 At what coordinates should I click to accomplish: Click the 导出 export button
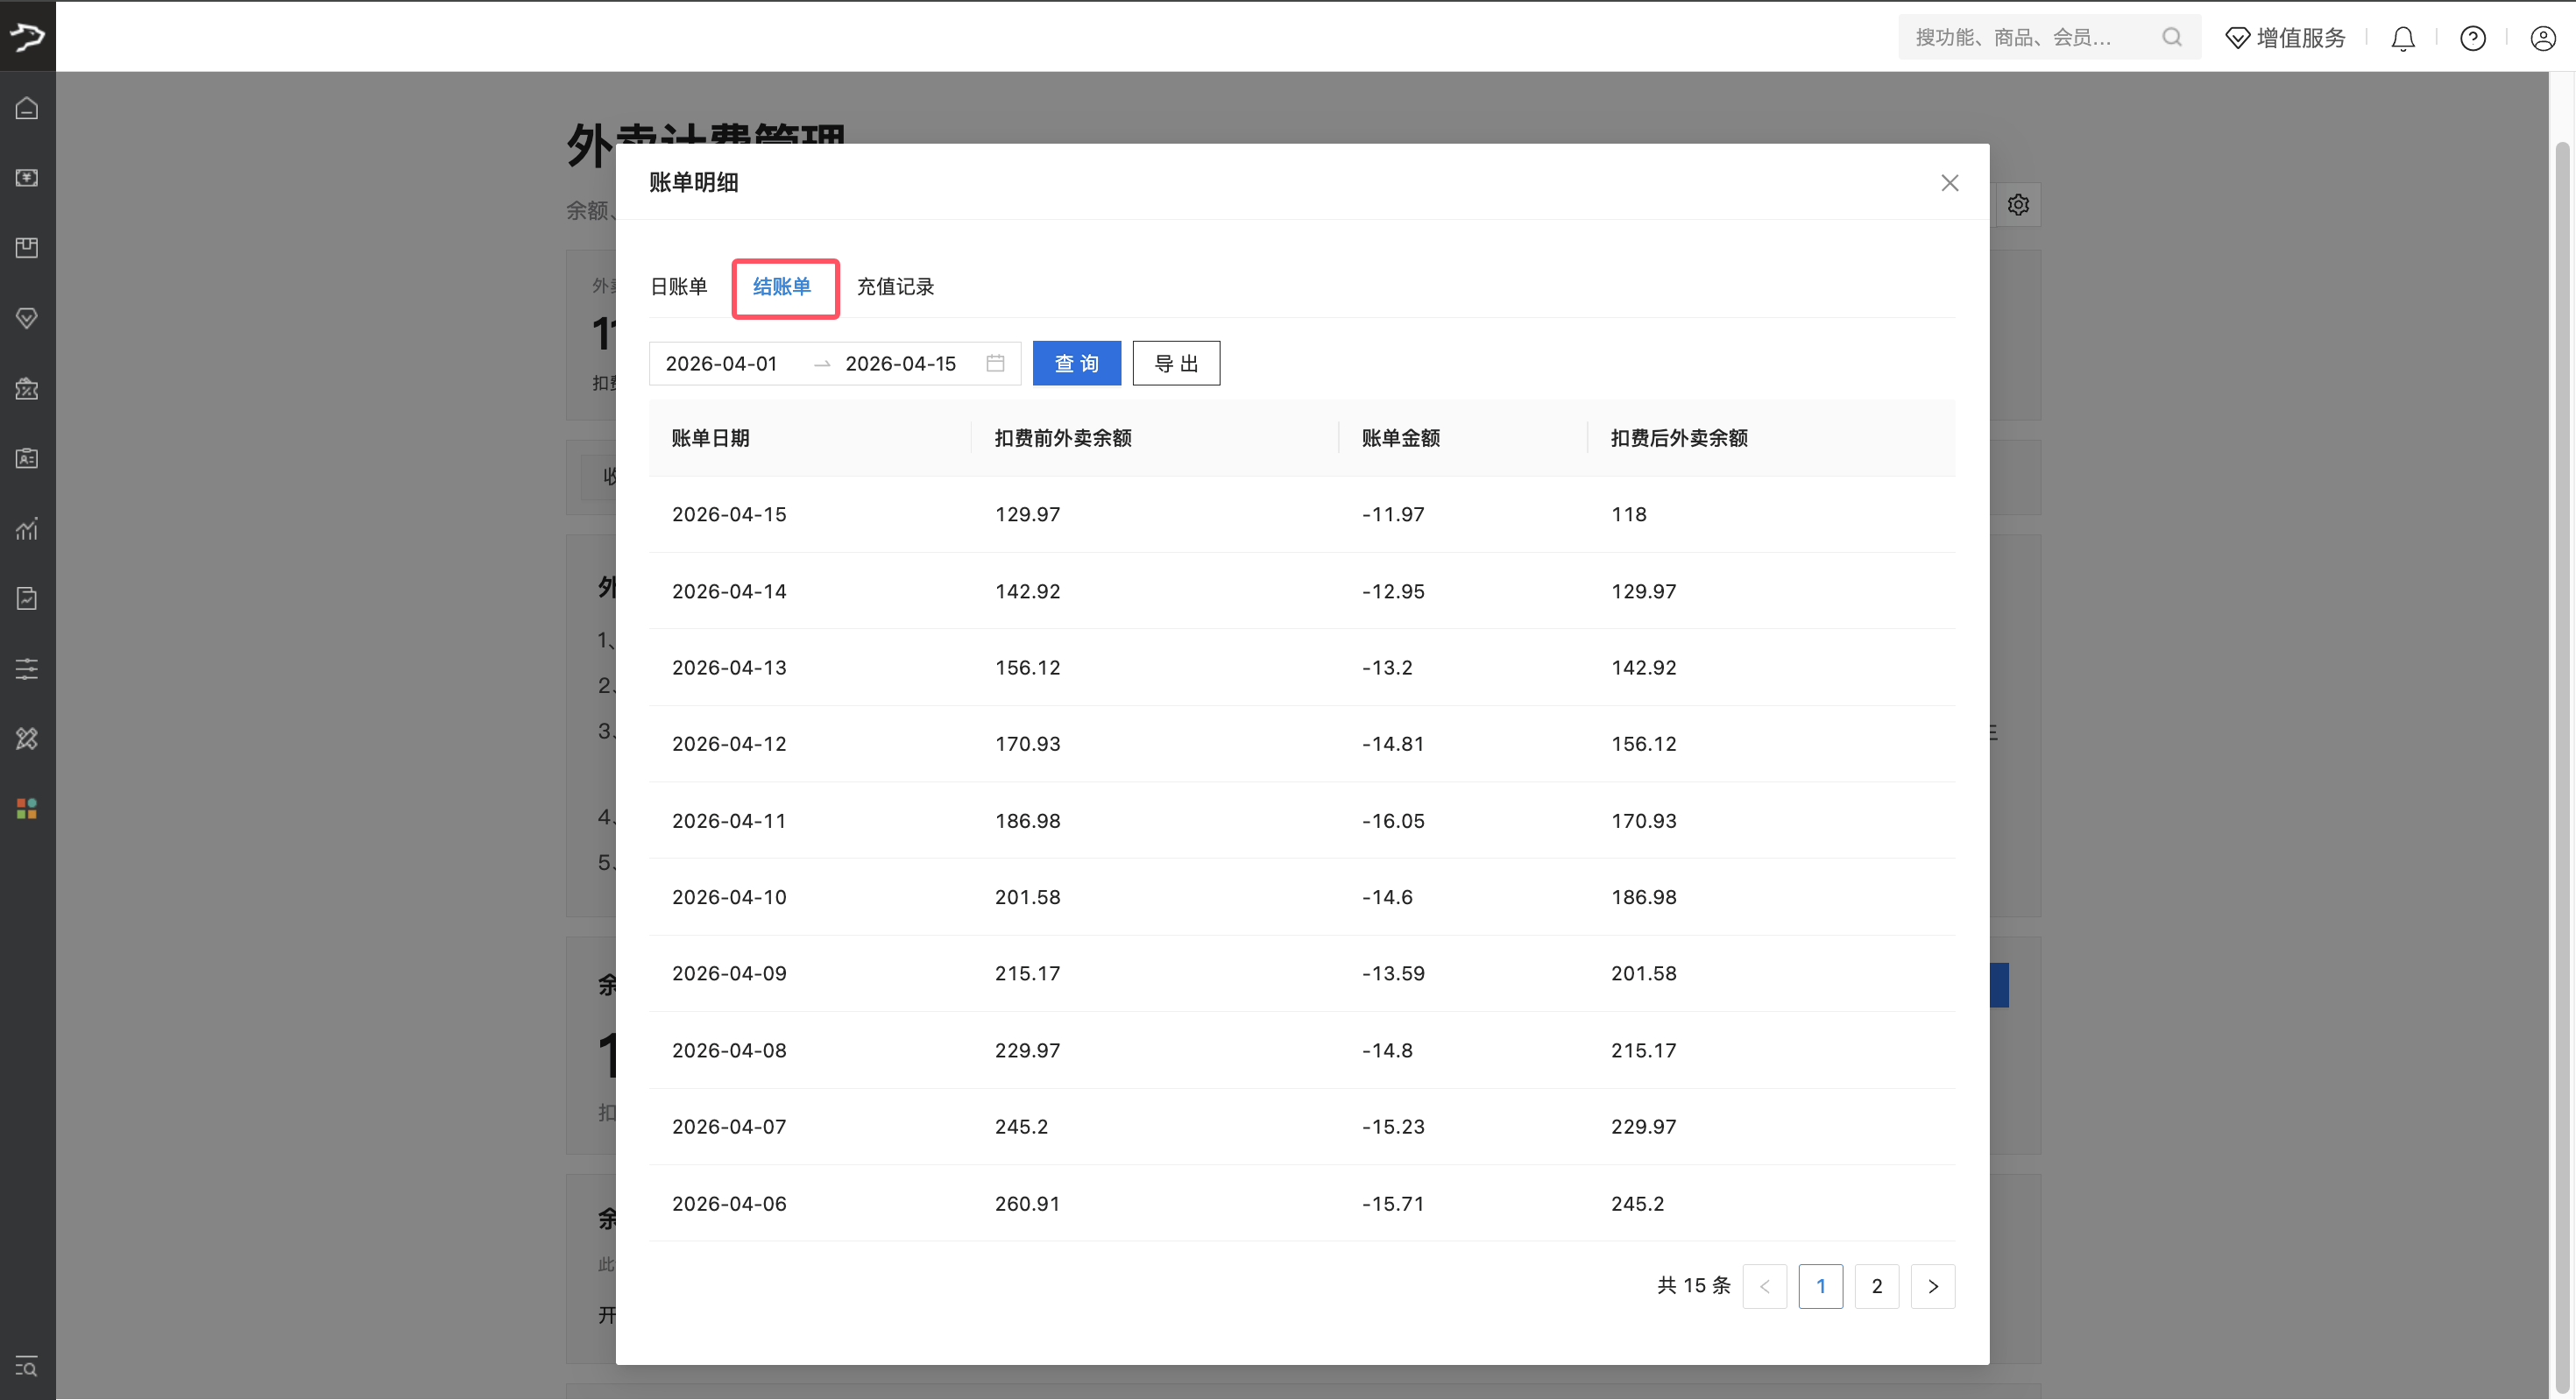(x=1175, y=363)
